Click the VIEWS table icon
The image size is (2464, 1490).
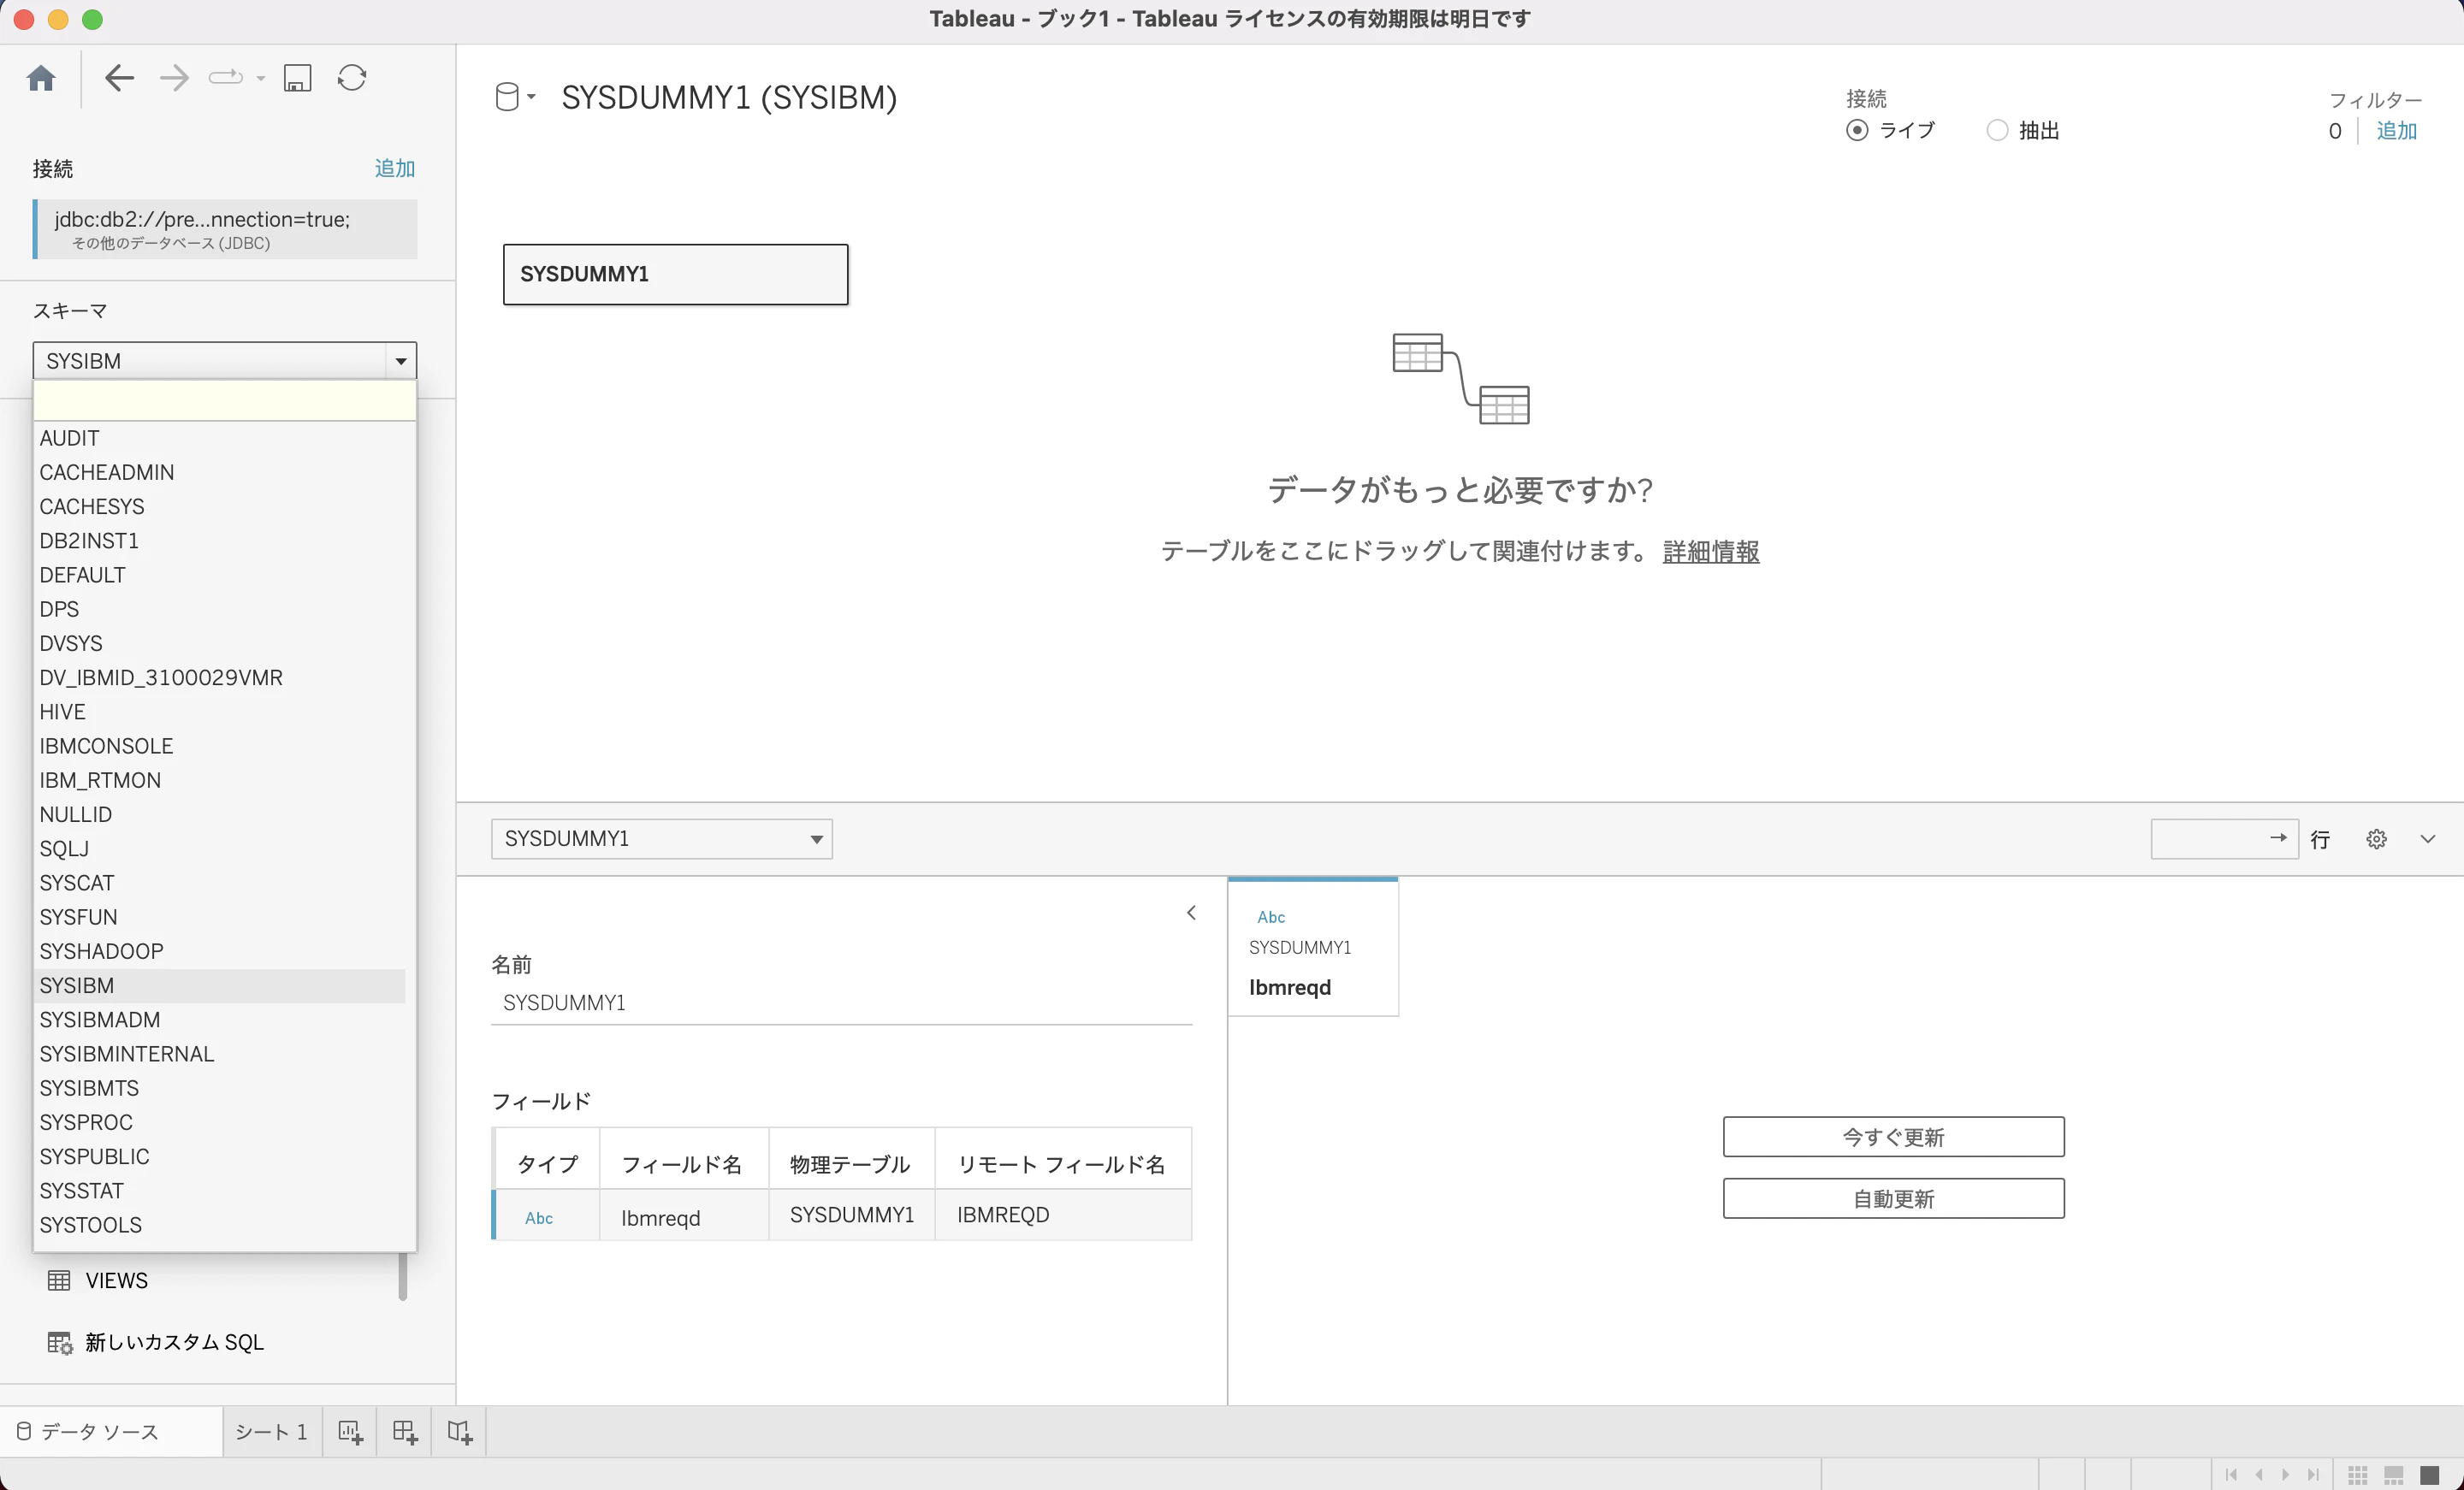click(59, 1281)
